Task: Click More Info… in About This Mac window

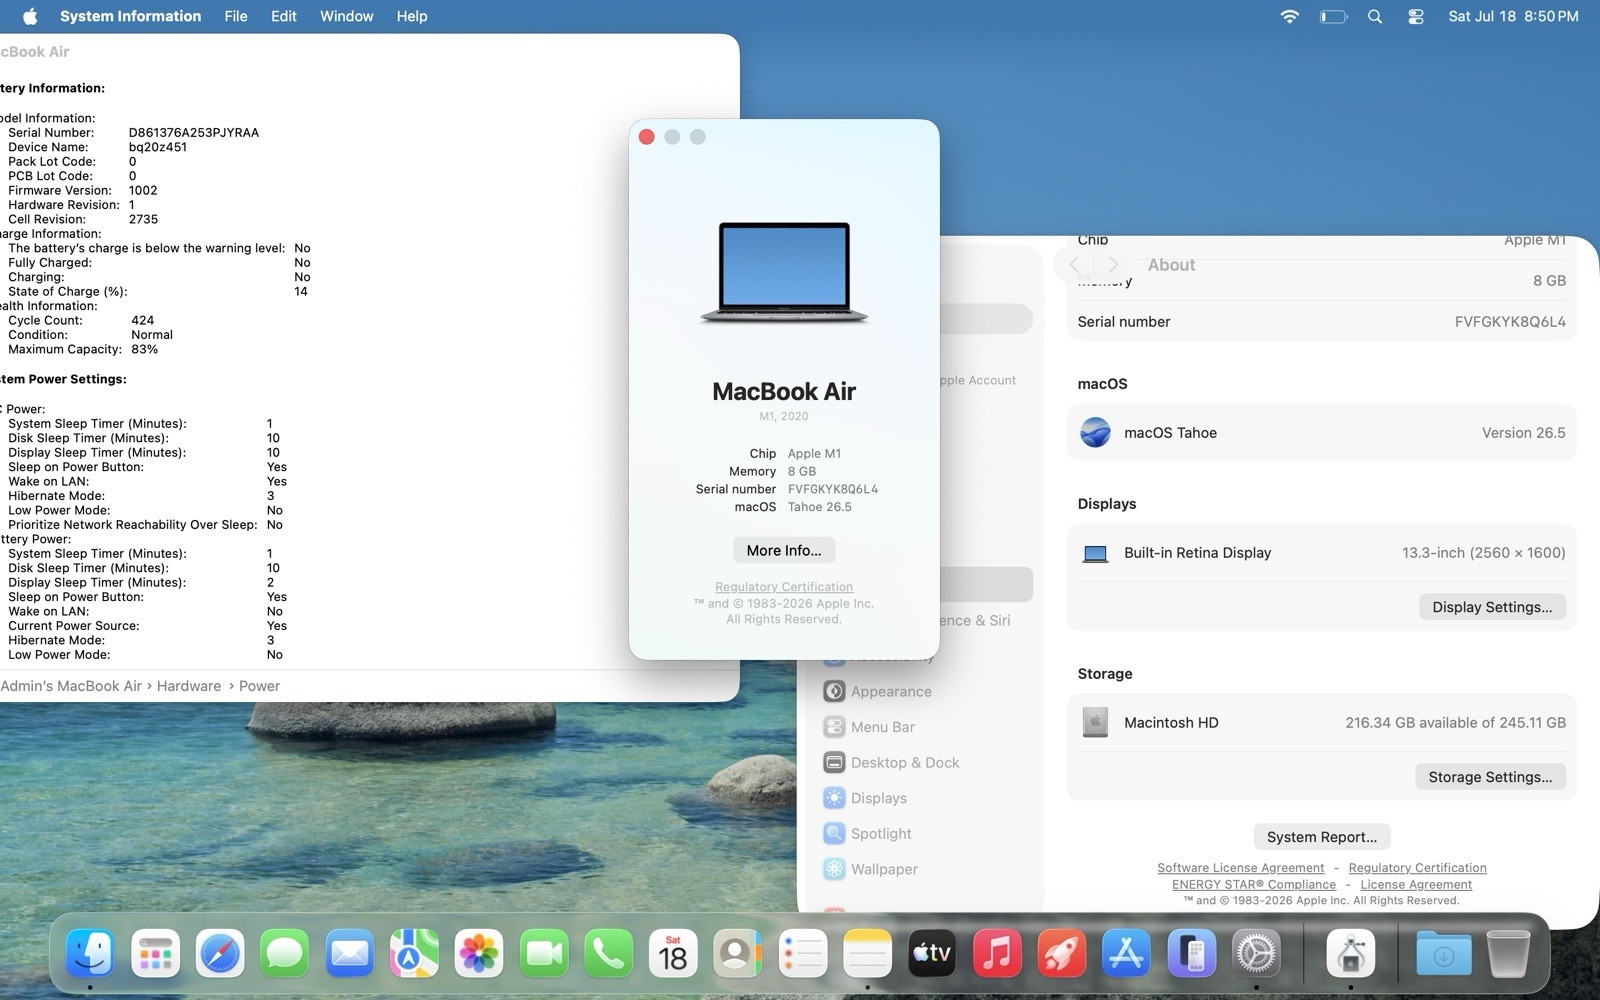Action: (784, 550)
